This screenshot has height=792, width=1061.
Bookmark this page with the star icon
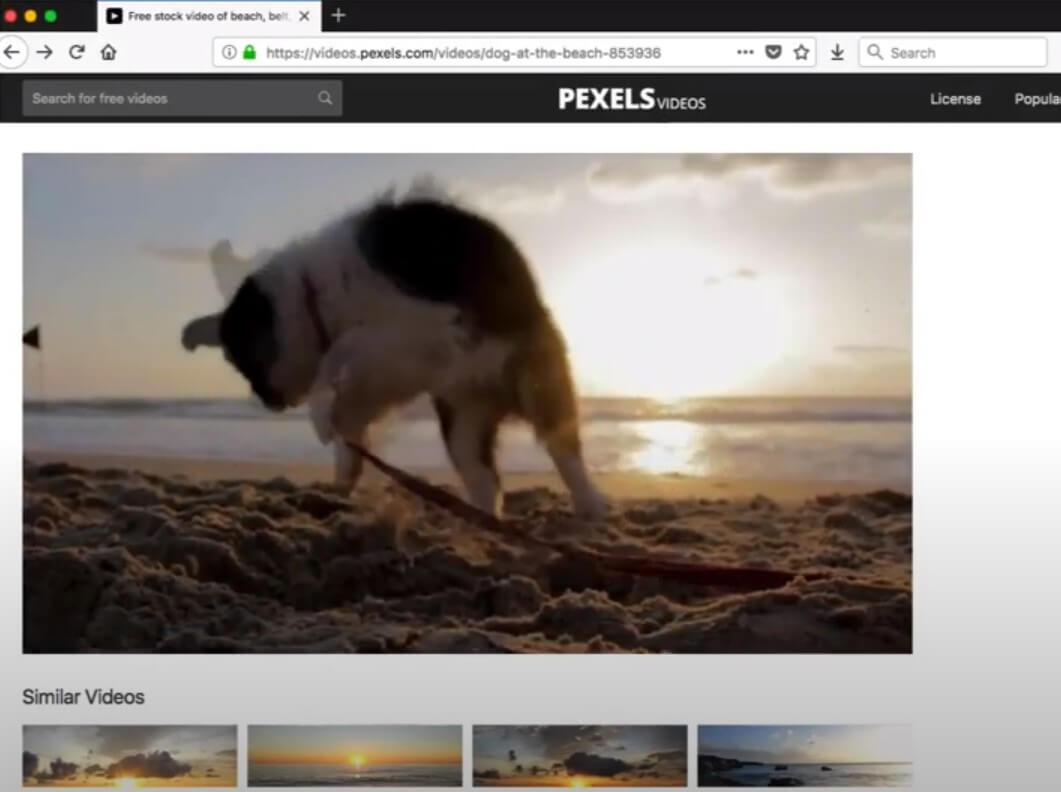[x=801, y=52]
